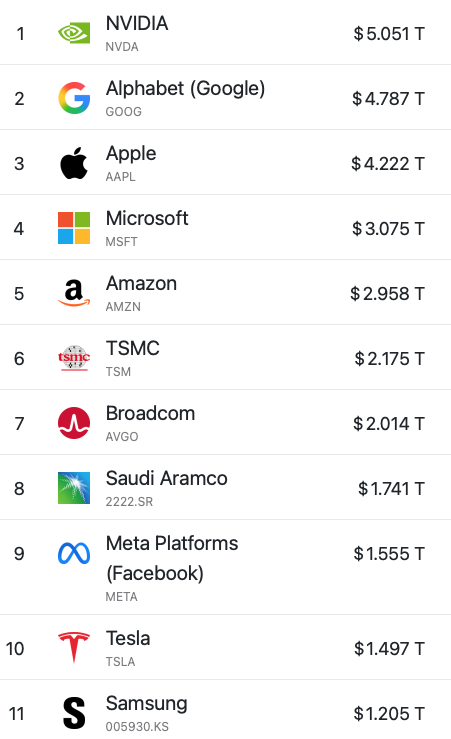The width and height of the screenshot is (451, 739).
Task: Open the Amazon logo icon
Action: coord(74,293)
